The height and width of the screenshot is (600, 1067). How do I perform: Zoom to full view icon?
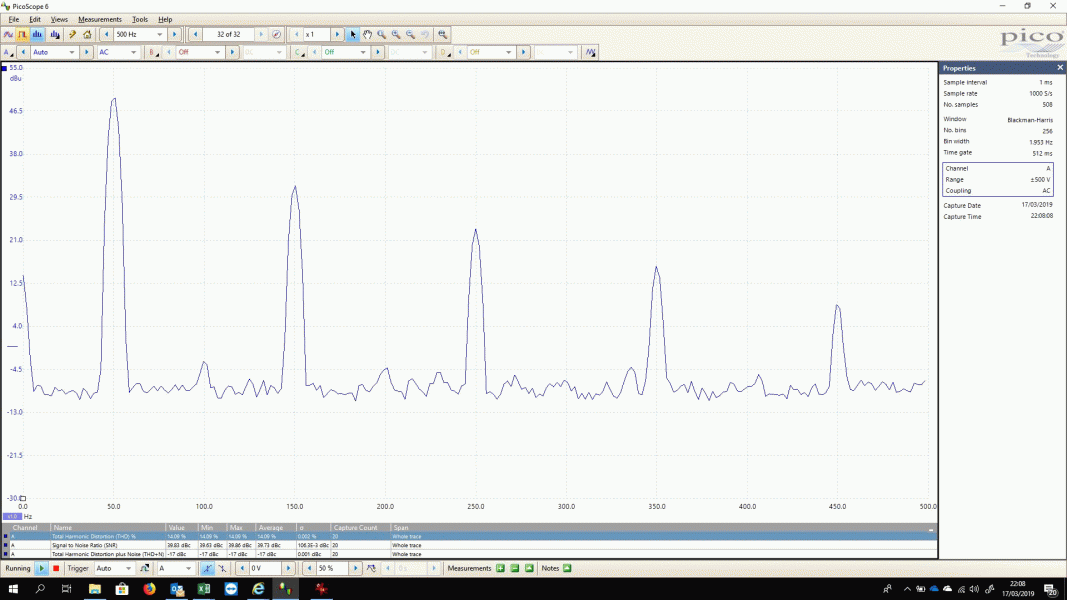click(442, 34)
